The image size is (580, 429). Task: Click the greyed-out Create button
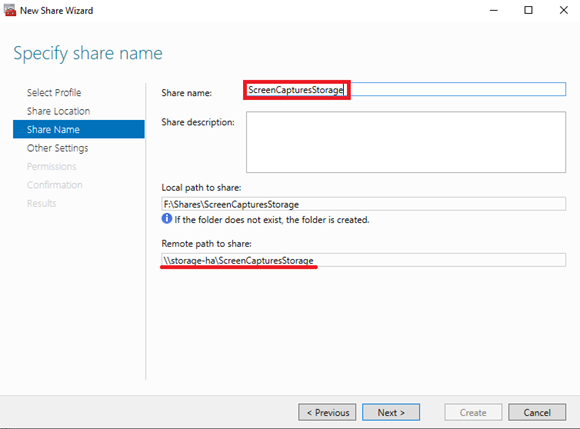coord(473,412)
